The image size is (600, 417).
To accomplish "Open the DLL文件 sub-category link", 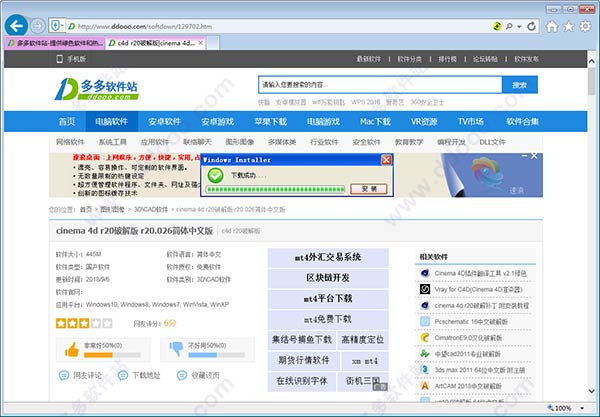I will click(x=492, y=142).
